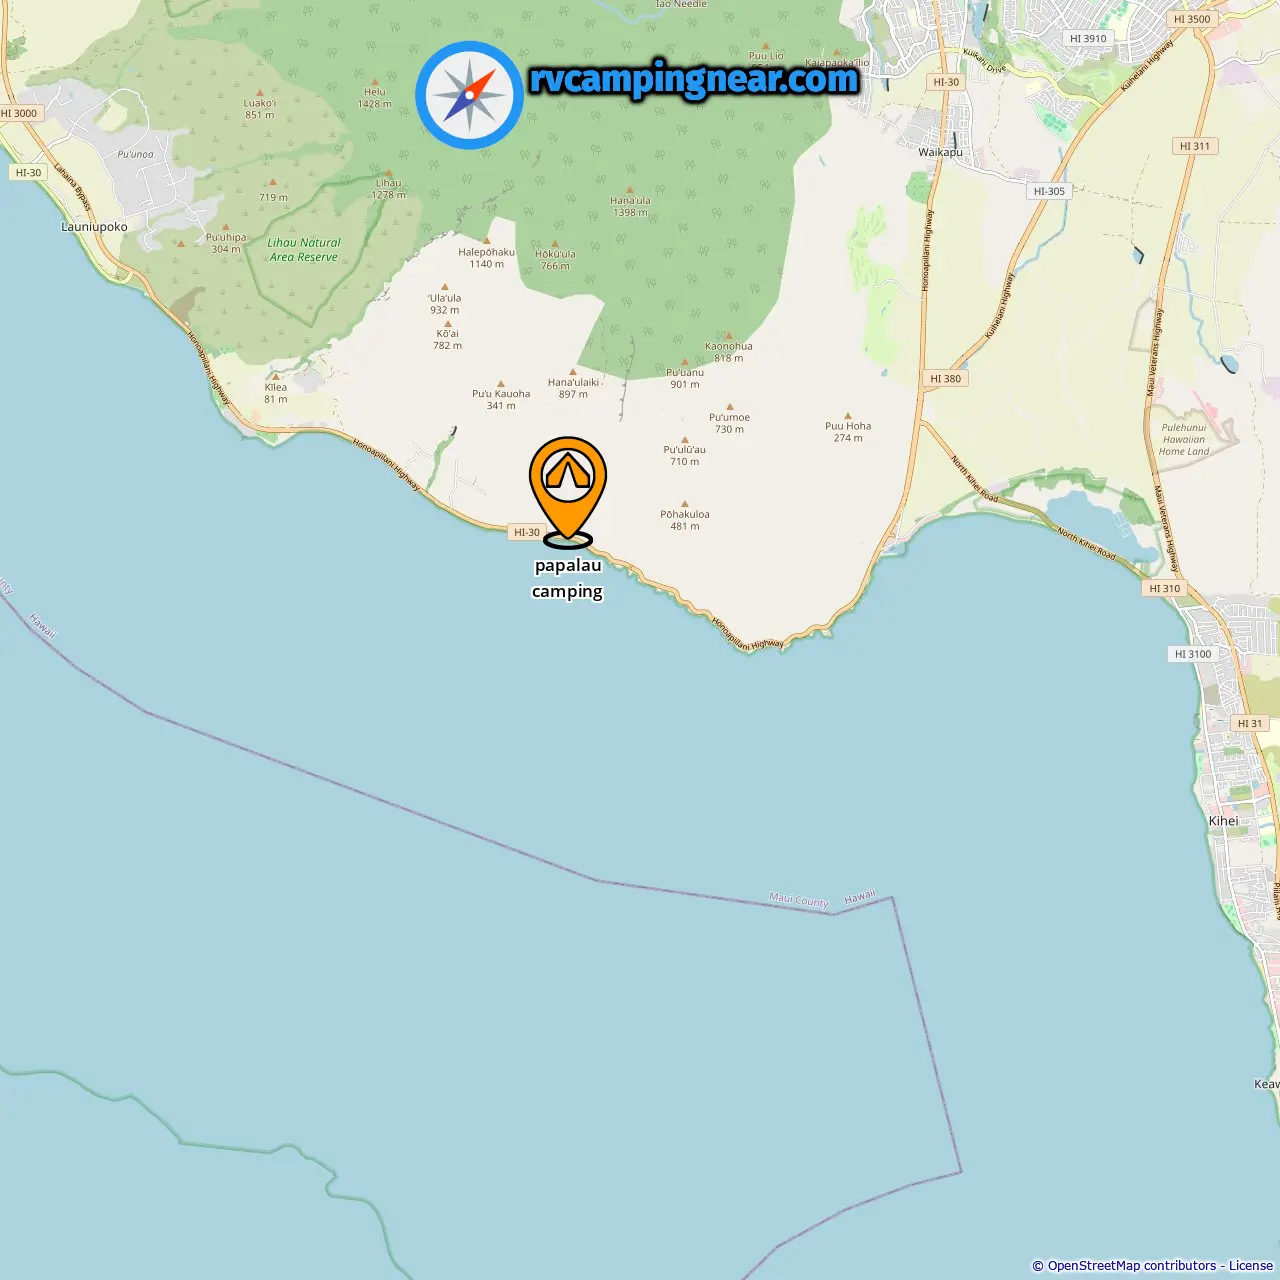Click the HI 311 route shield

point(1195,146)
